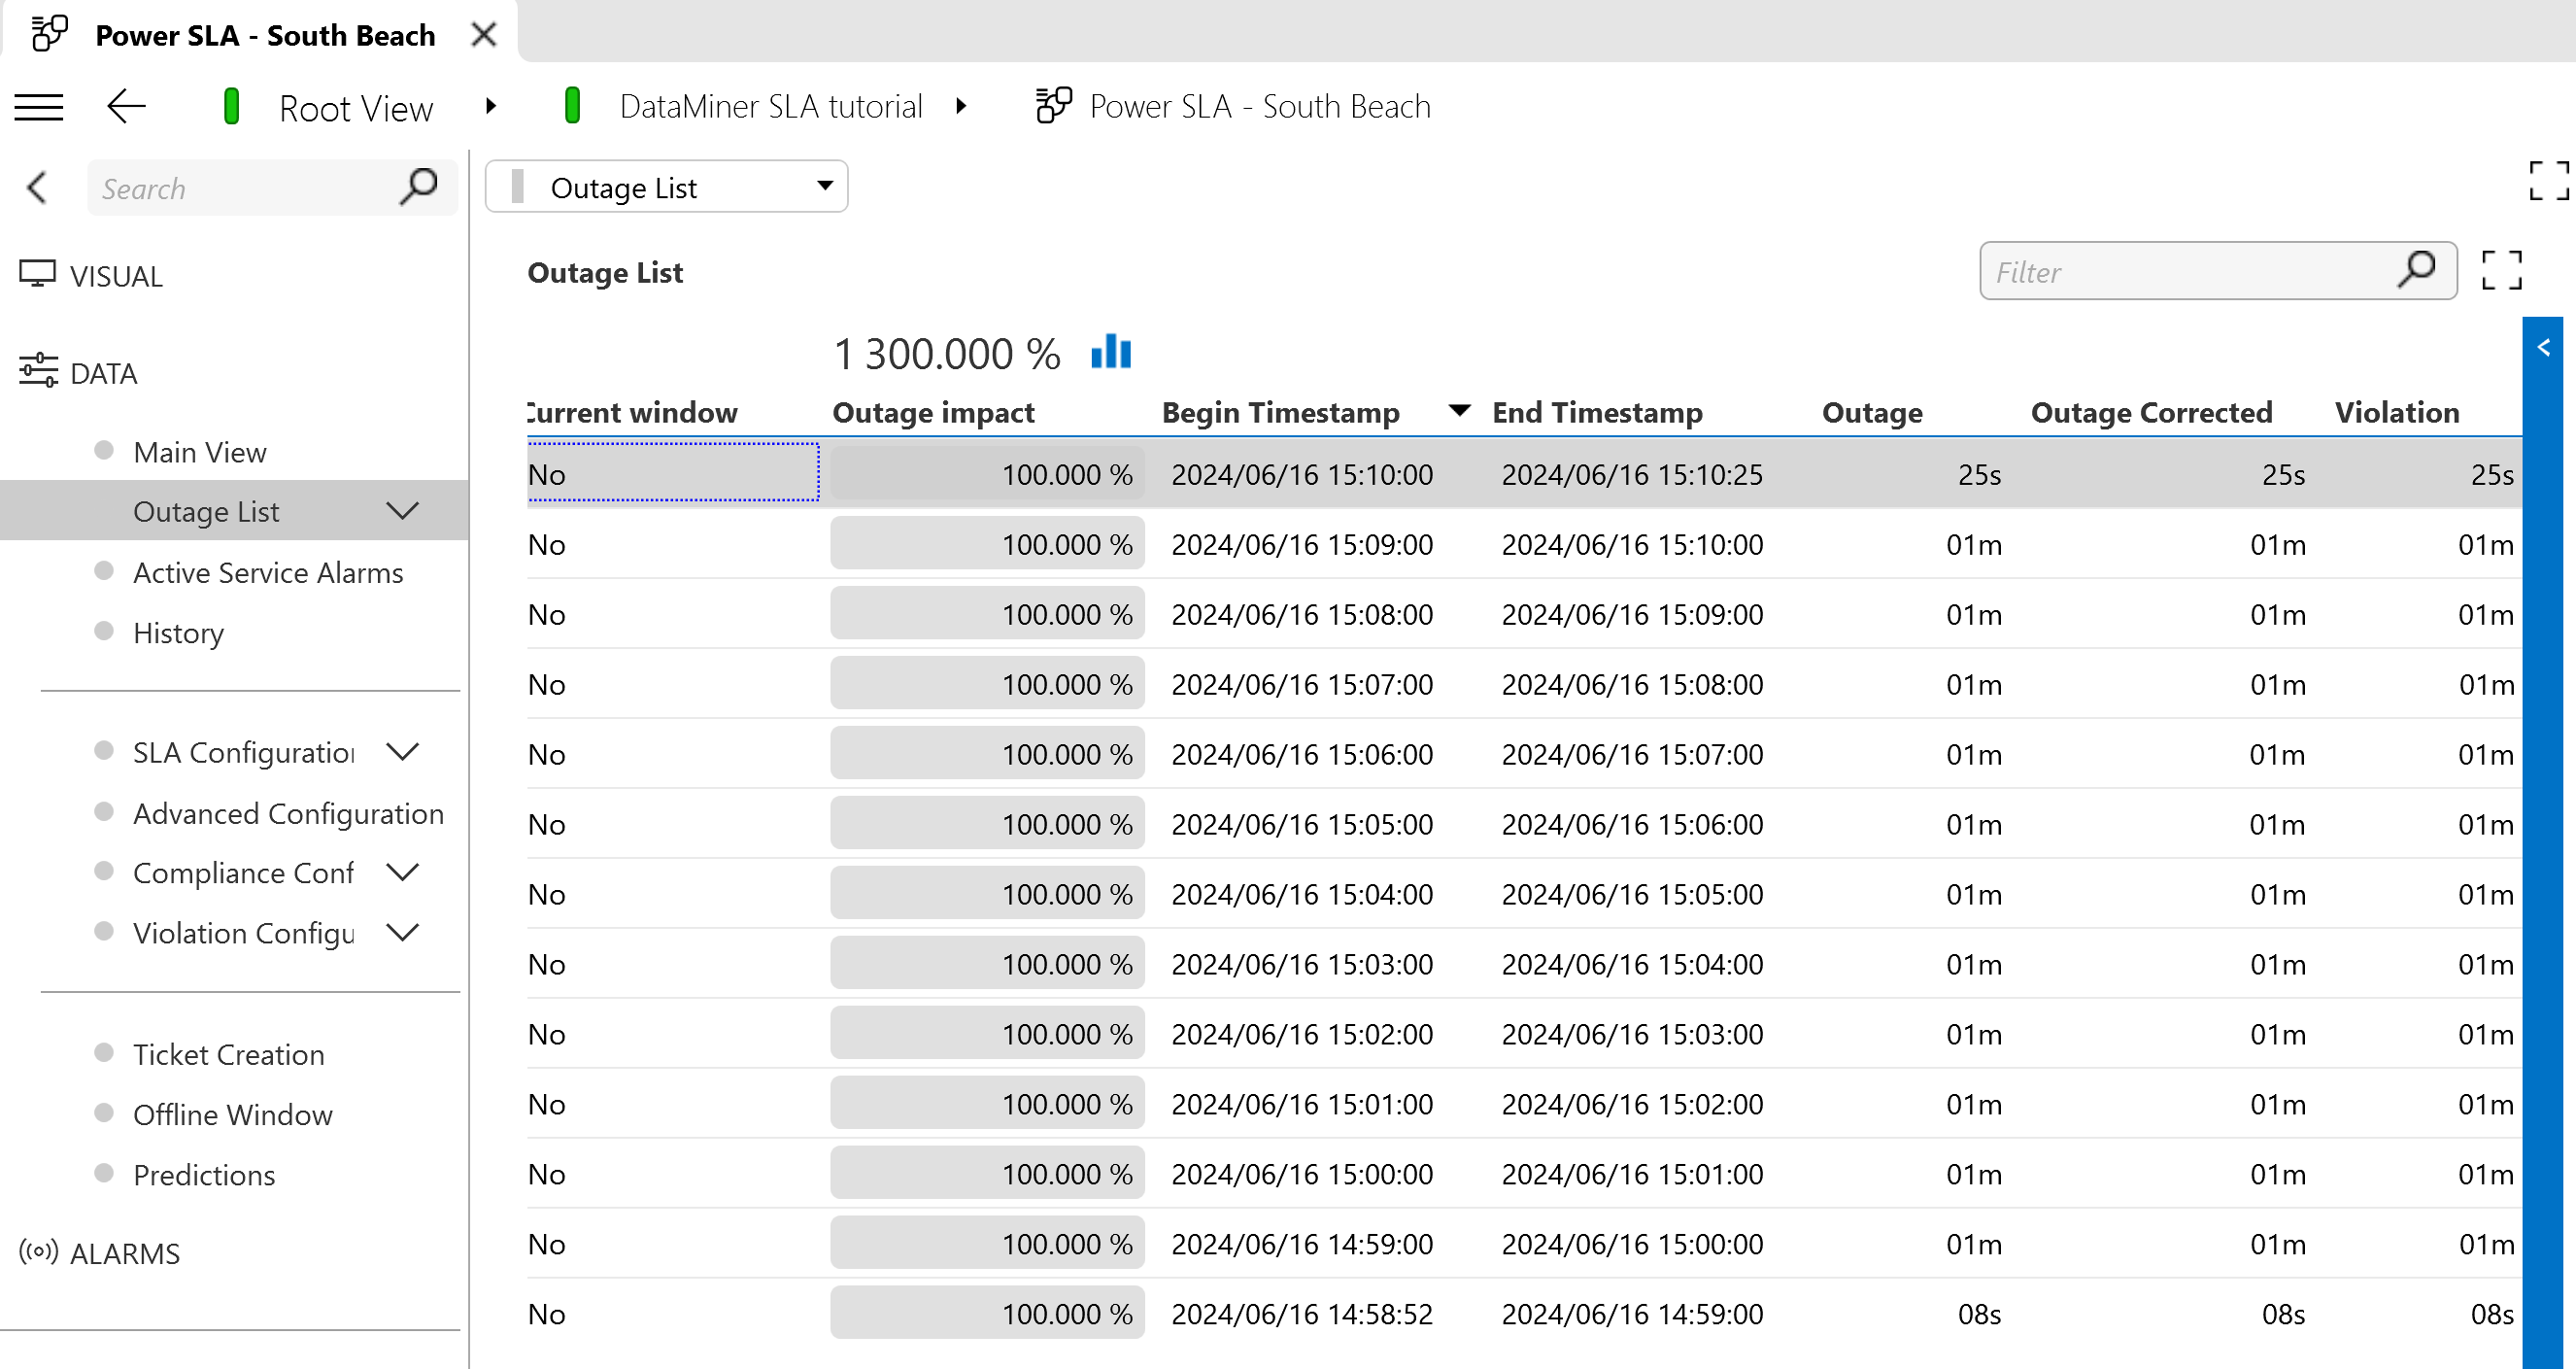Open SLA Configuration page

coord(244,752)
